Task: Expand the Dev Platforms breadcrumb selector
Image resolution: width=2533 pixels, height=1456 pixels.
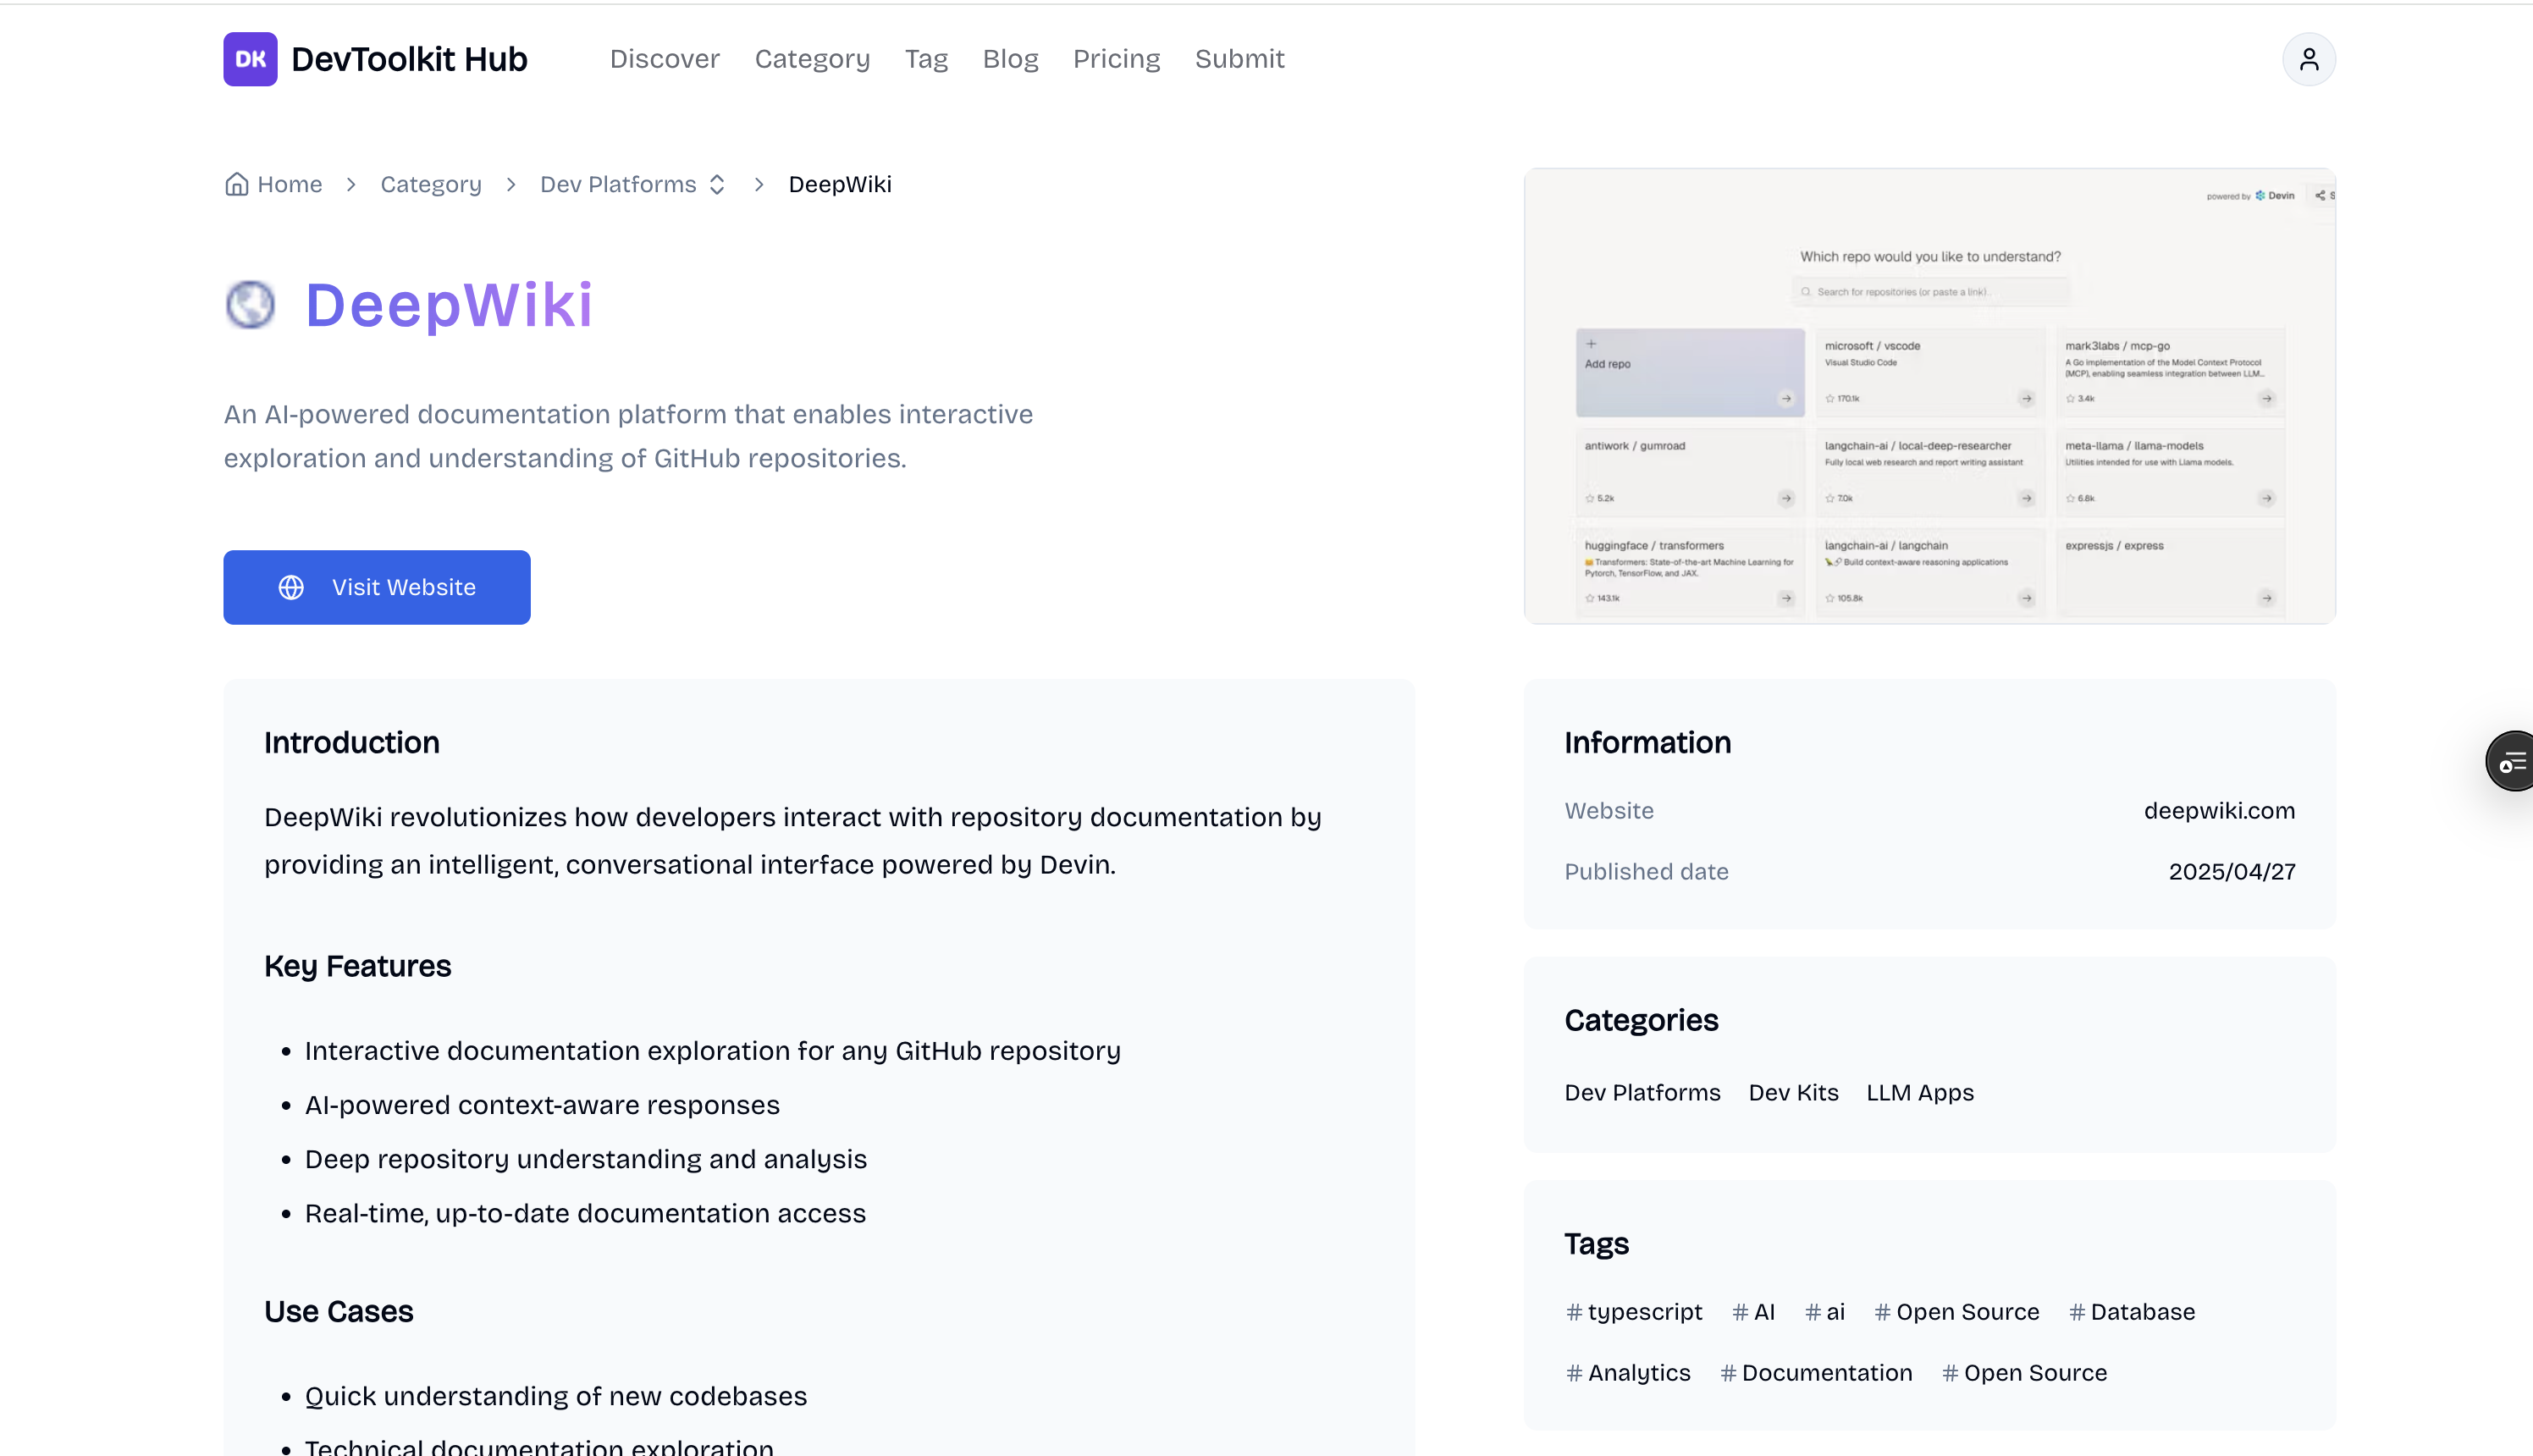Action: (717, 184)
